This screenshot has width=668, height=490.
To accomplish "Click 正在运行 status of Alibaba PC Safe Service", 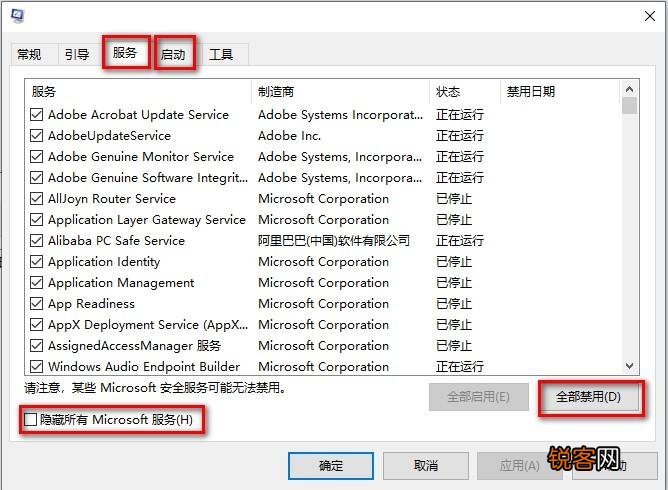I will [x=460, y=240].
